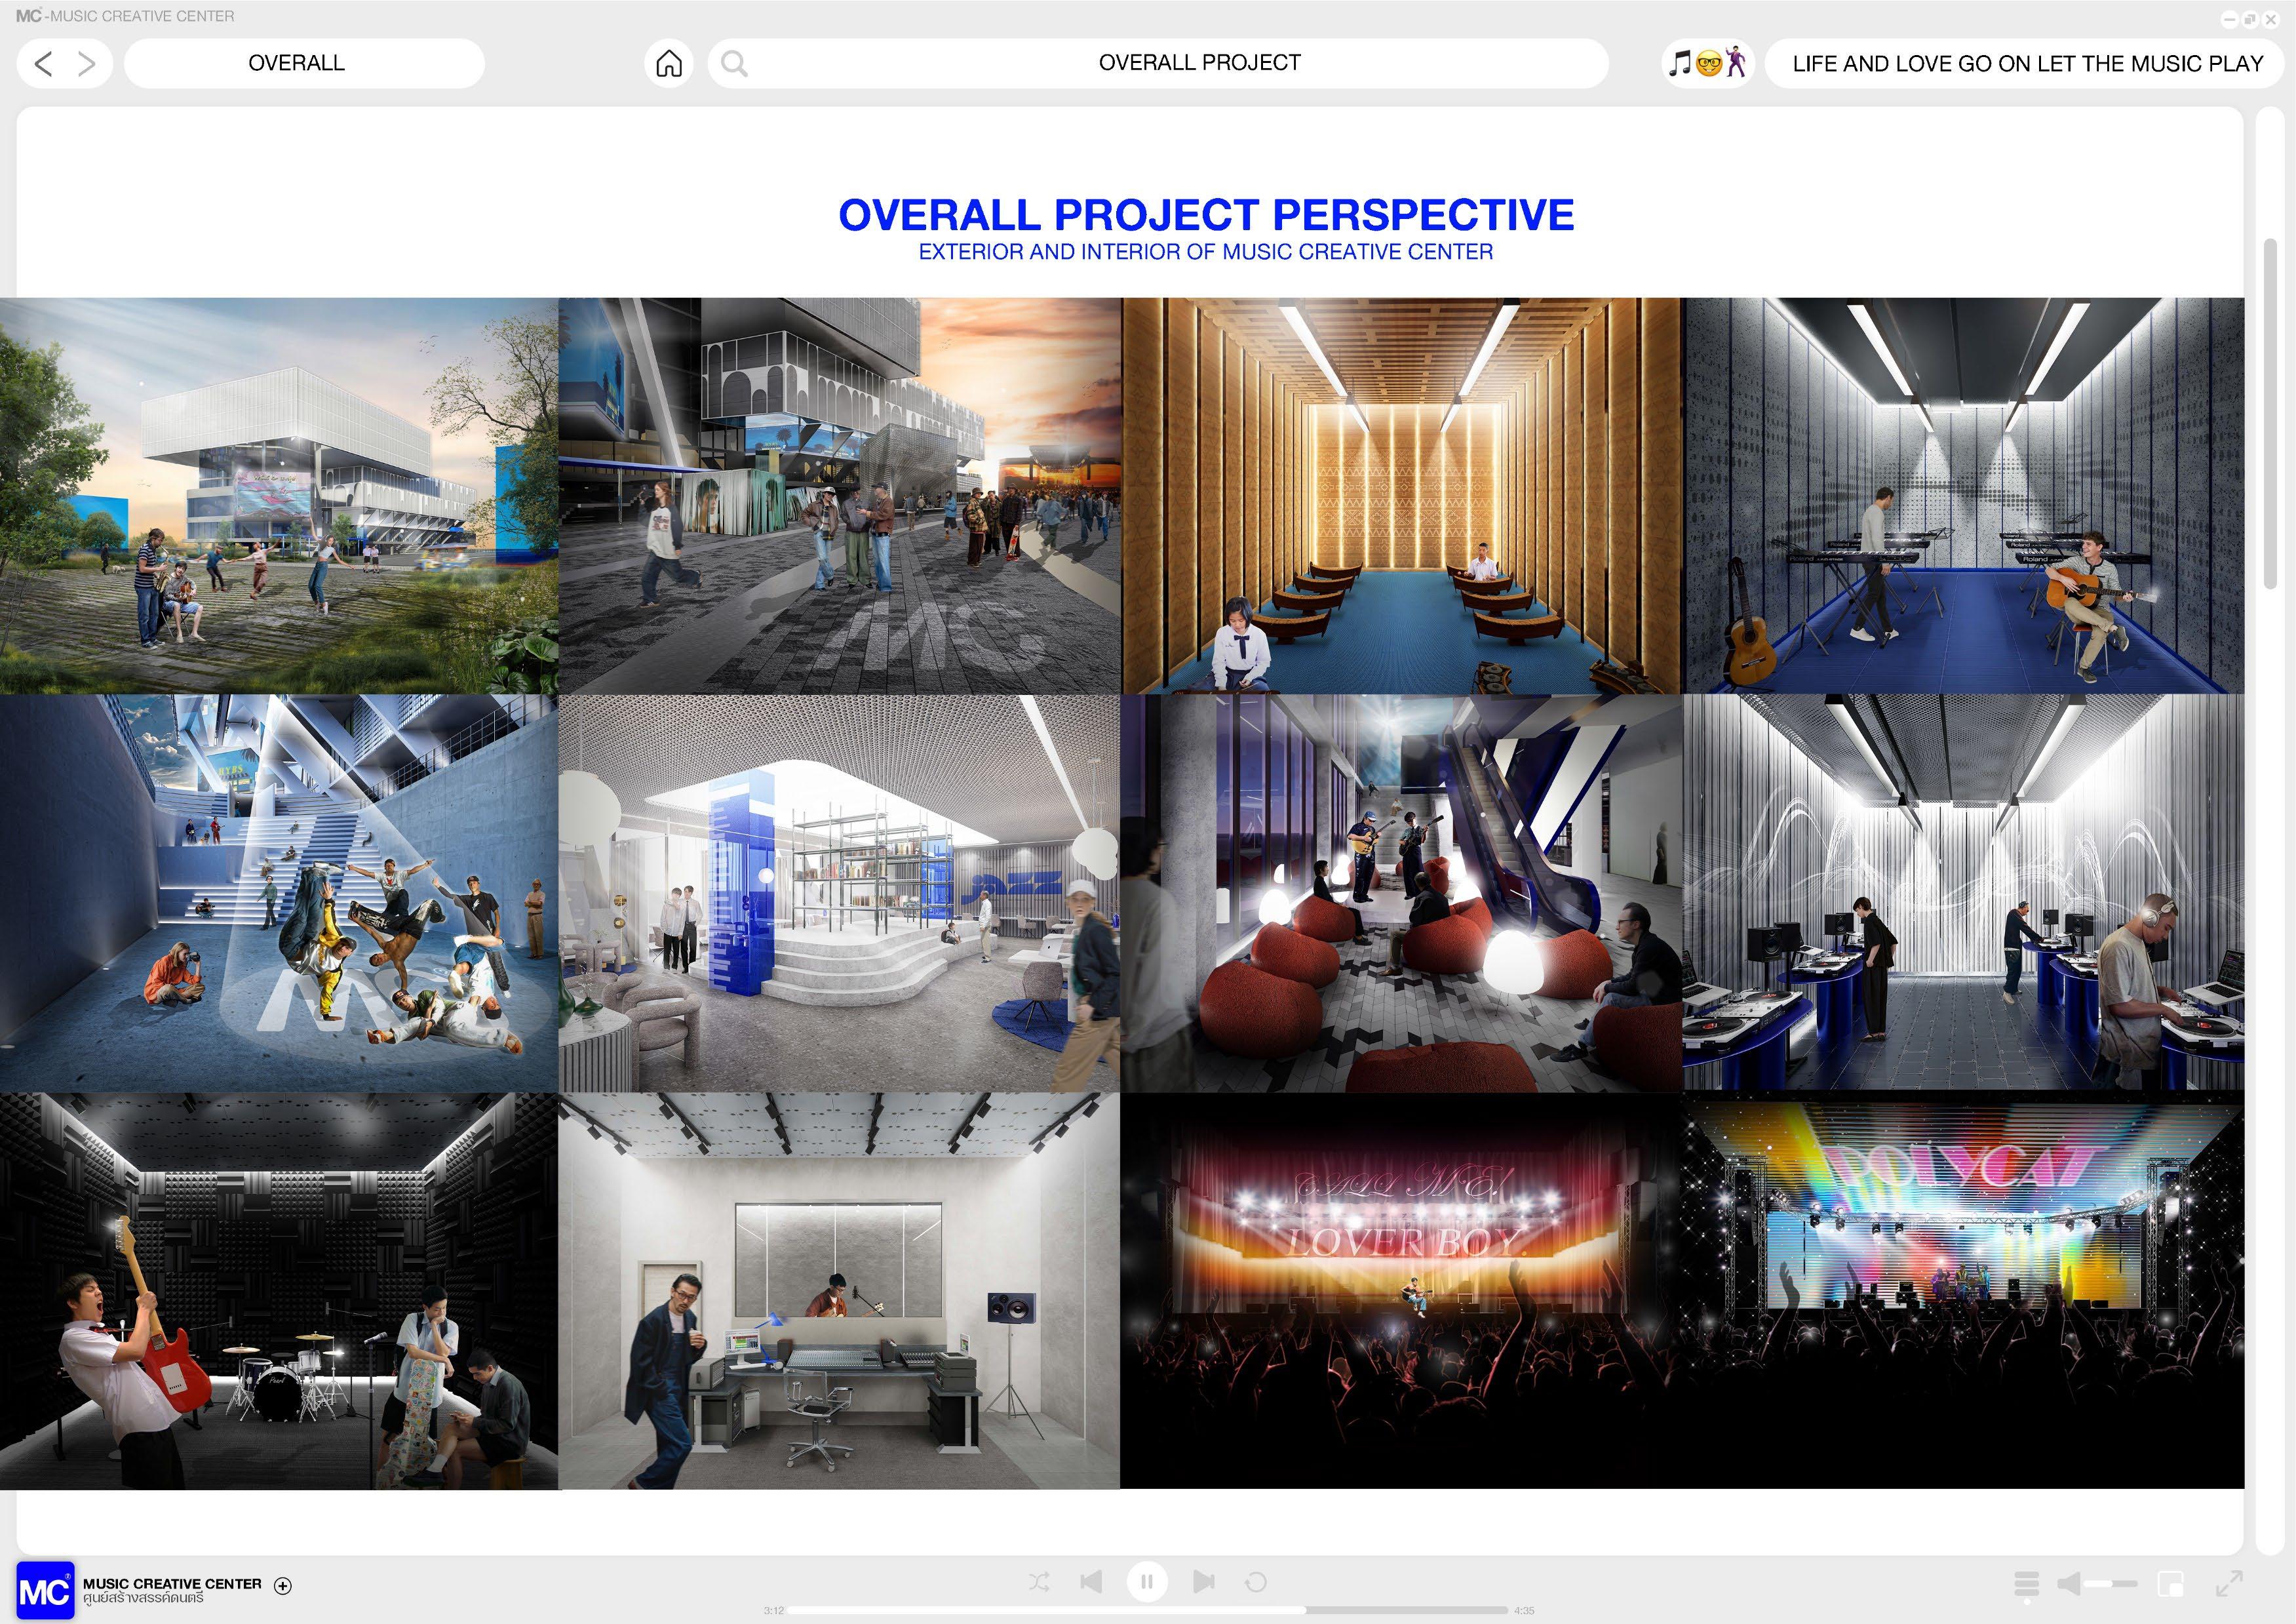Open the mini player icon
This screenshot has height=1624, width=2296.
2170,1584
